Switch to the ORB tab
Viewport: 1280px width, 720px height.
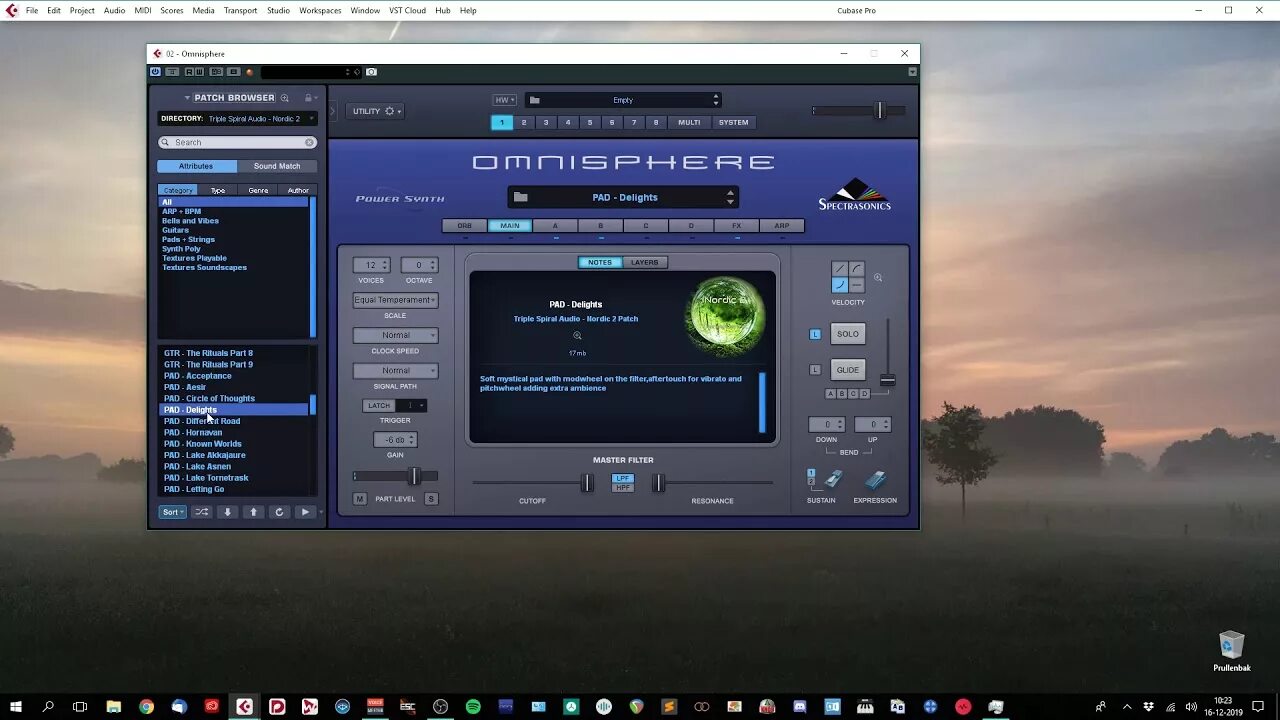465,226
